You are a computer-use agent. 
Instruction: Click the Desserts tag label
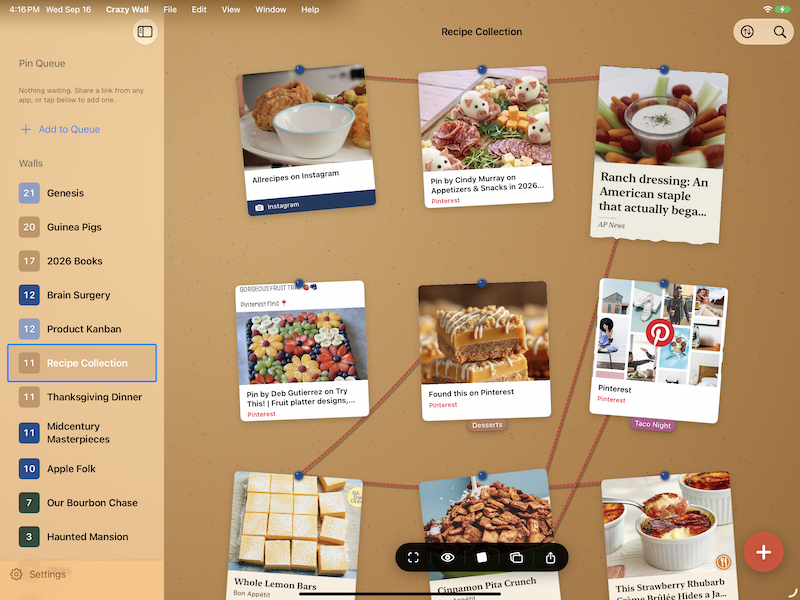[x=487, y=425]
